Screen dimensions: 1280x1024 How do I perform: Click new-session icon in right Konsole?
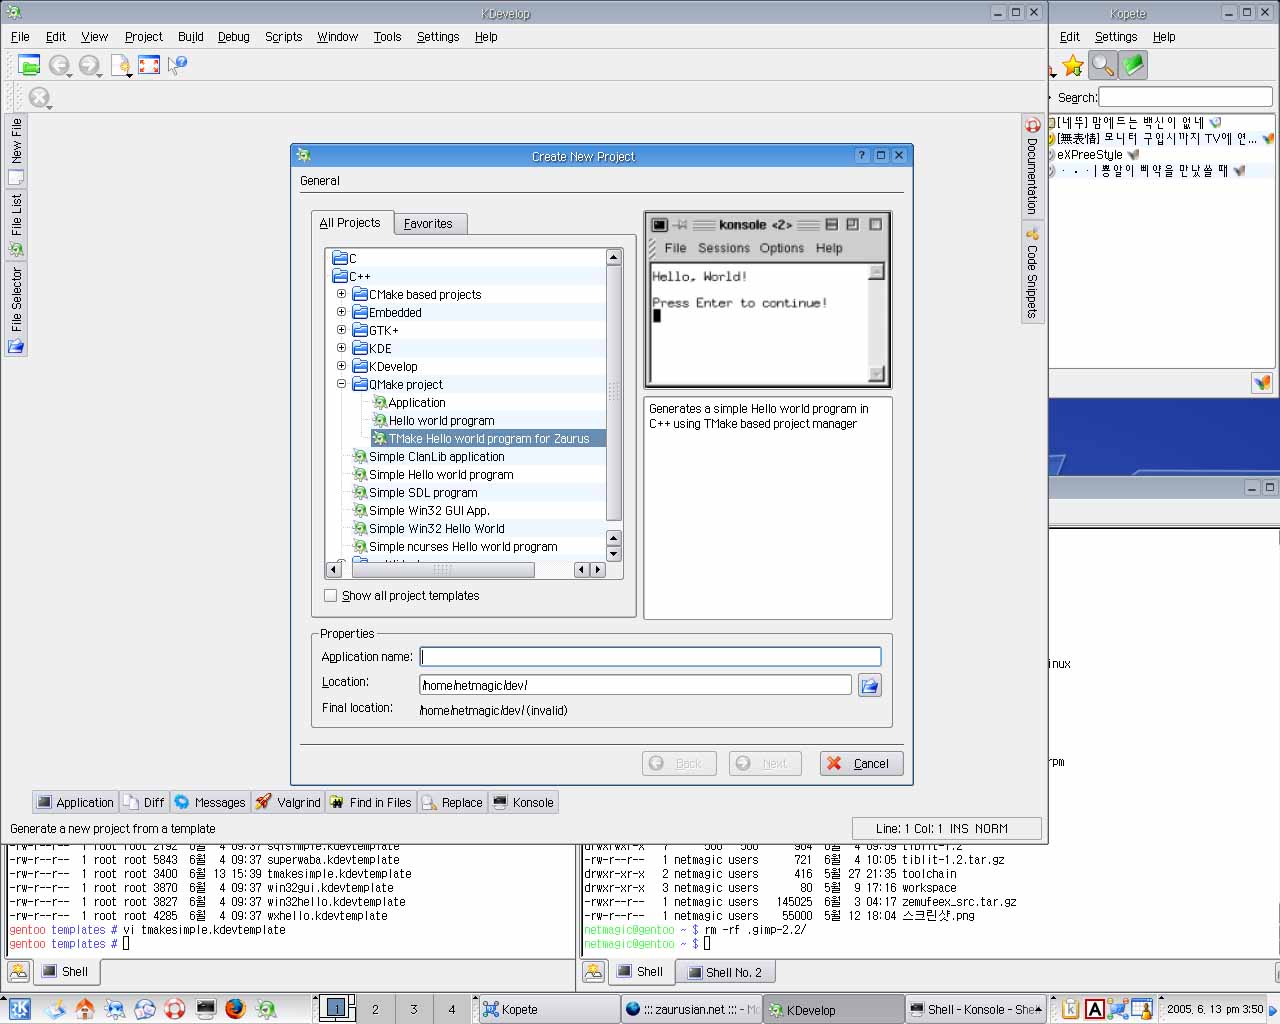594,971
